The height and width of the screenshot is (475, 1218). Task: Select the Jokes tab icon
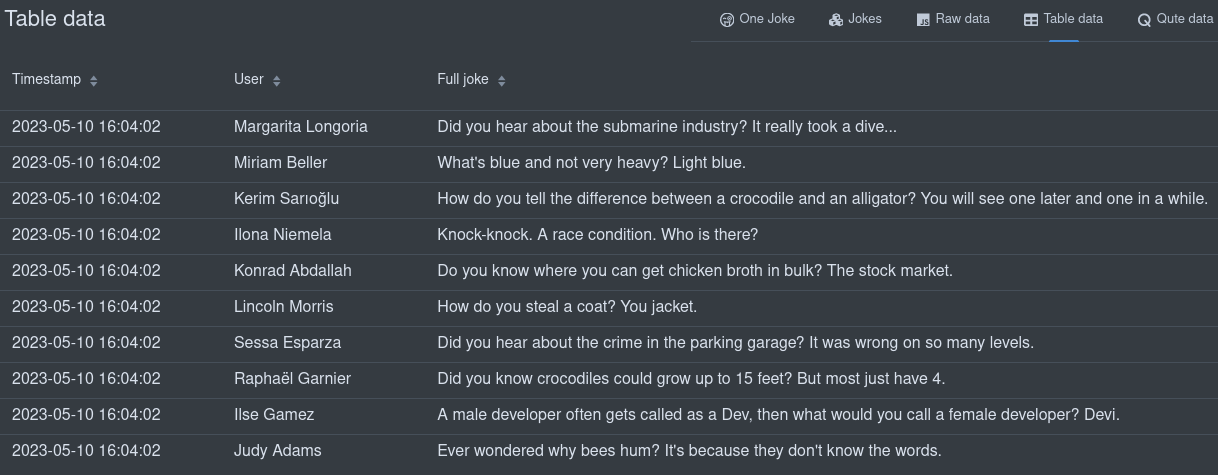836,19
